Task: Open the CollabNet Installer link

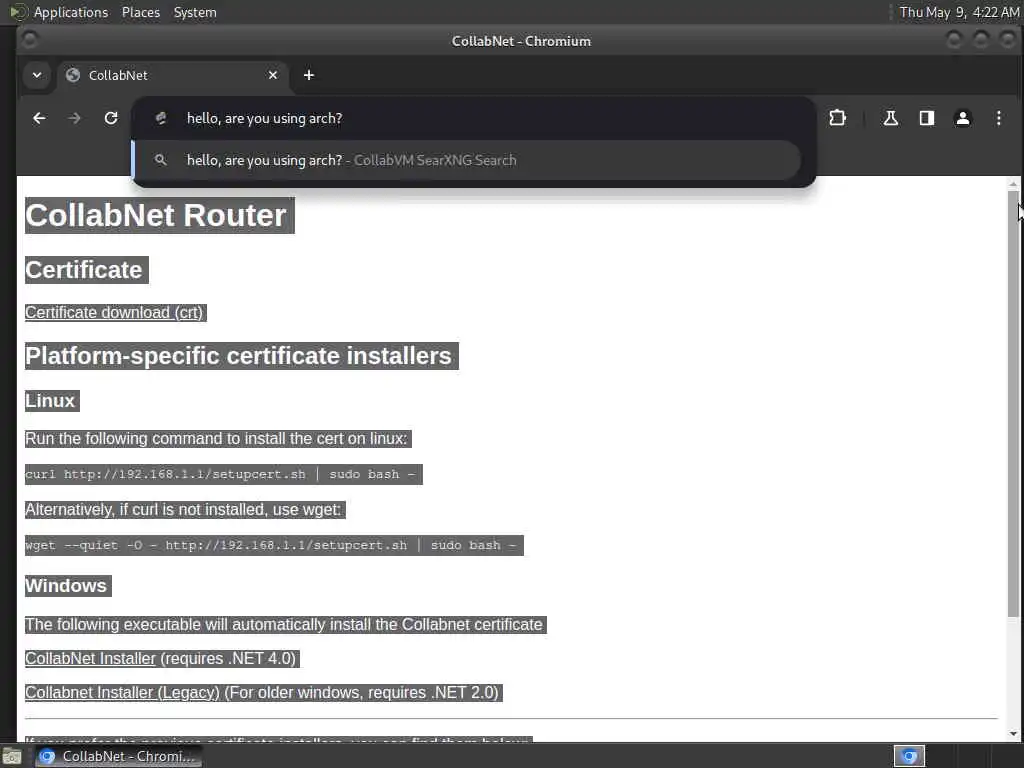Action: 90,658
